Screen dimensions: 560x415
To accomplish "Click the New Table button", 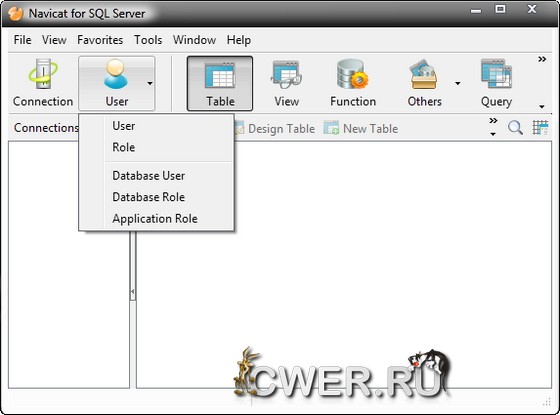I will [x=361, y=128].
